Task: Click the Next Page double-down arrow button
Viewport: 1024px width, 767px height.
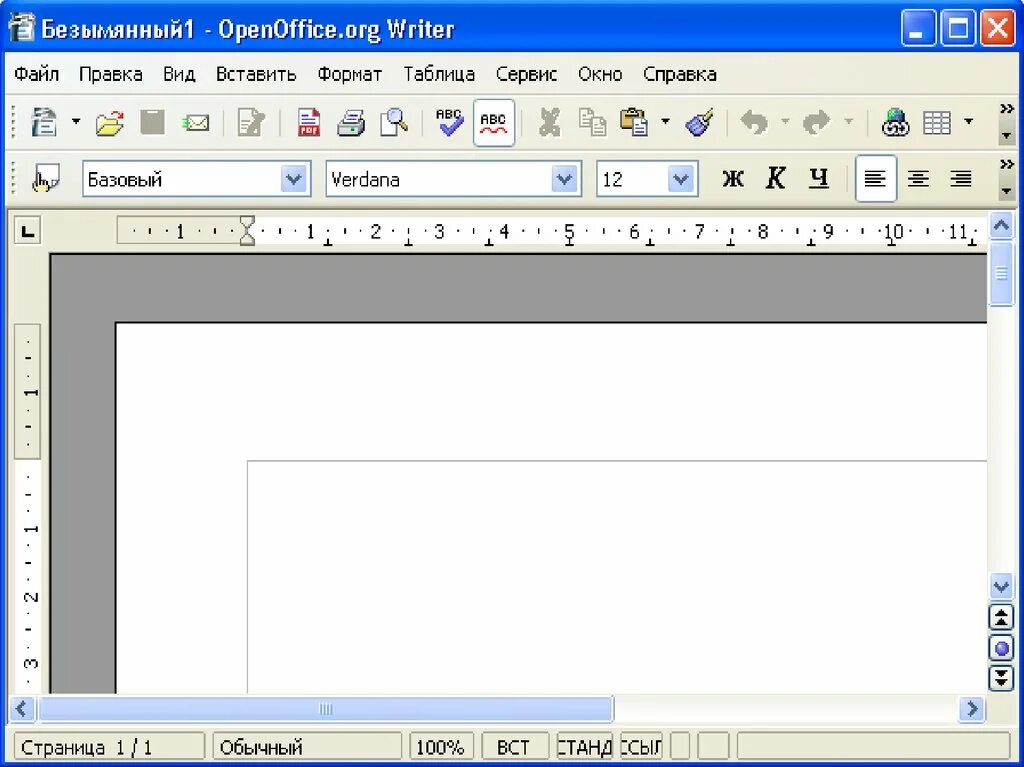Action: pos(1001,678)
